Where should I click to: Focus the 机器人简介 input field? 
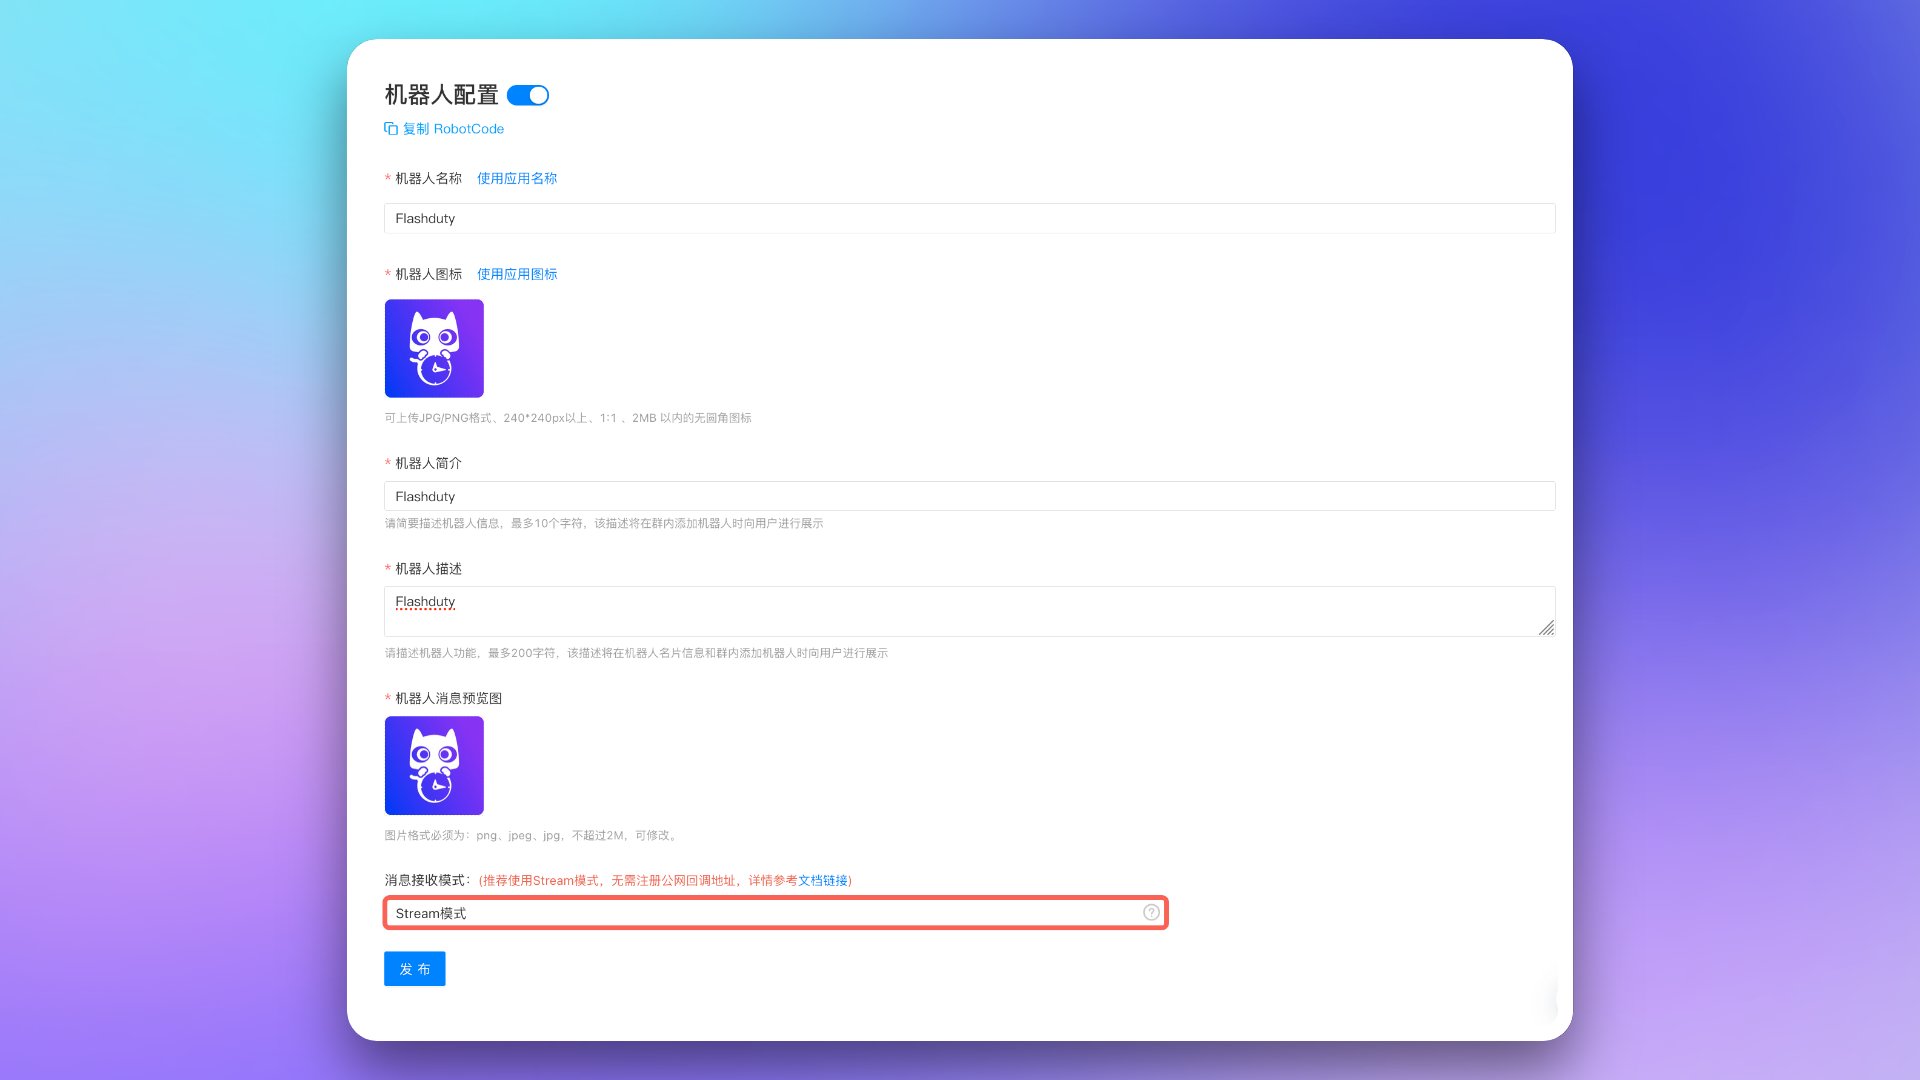coord(968,496)
